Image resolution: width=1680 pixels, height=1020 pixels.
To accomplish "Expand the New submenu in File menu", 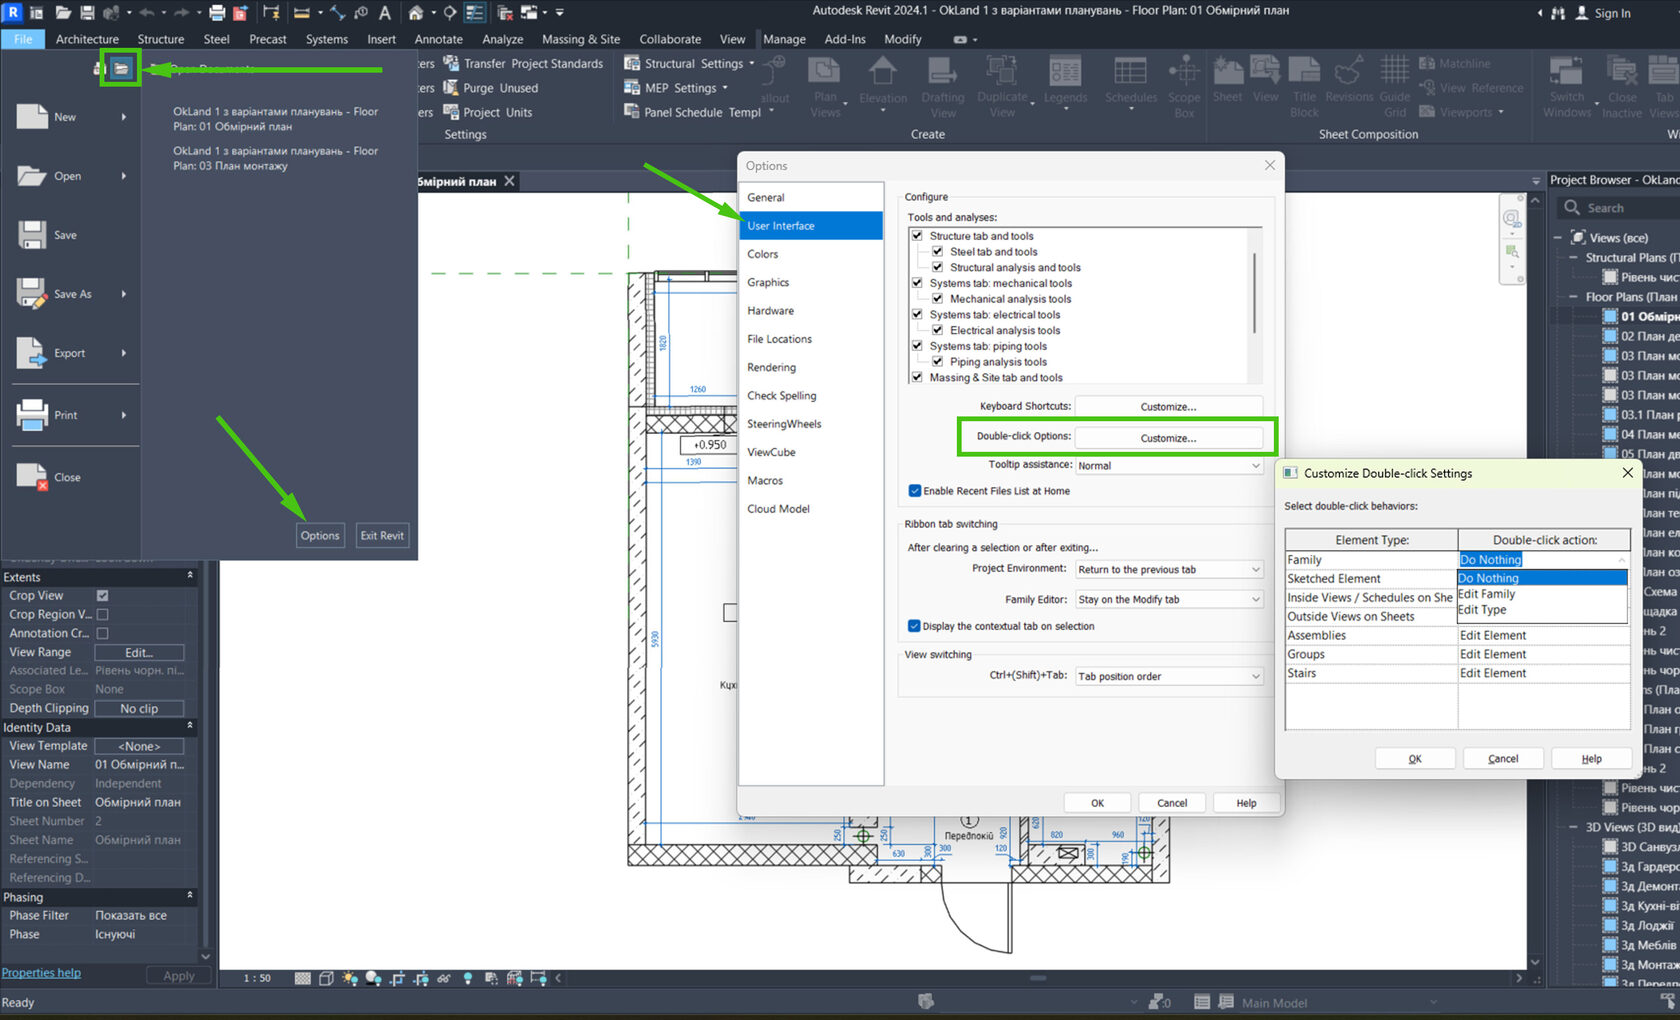I will coord(124,117).
